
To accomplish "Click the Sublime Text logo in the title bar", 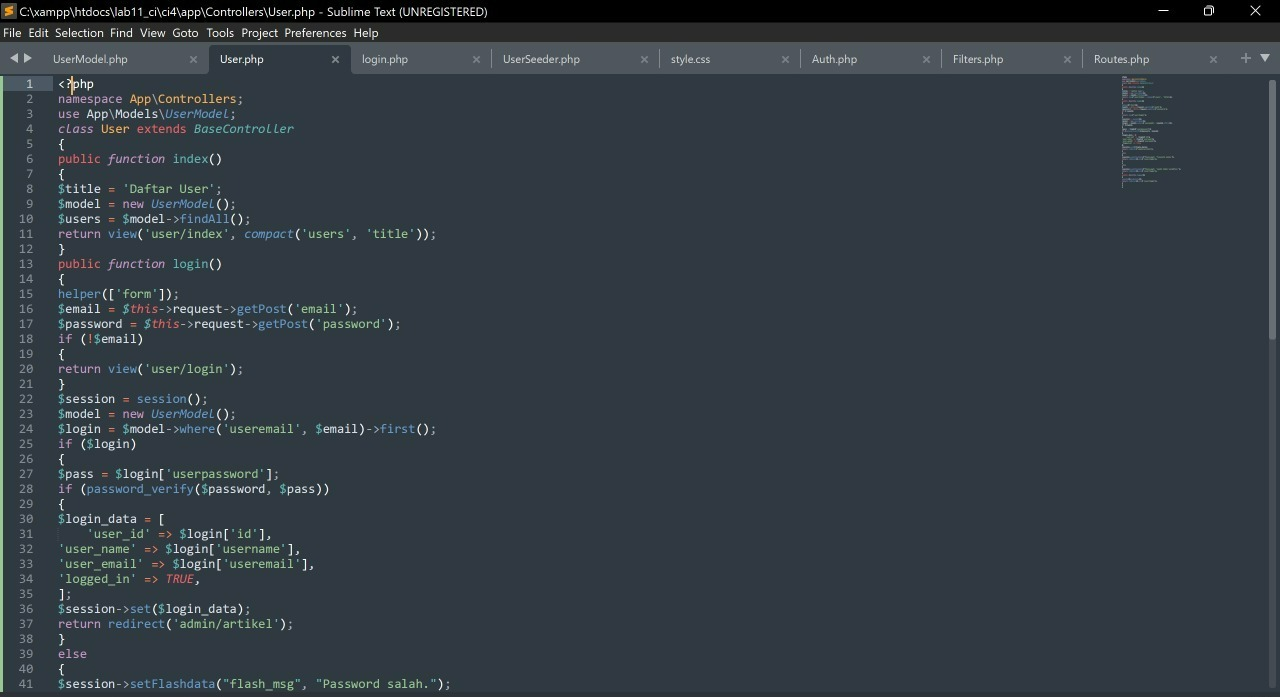I will pos(10,11).
